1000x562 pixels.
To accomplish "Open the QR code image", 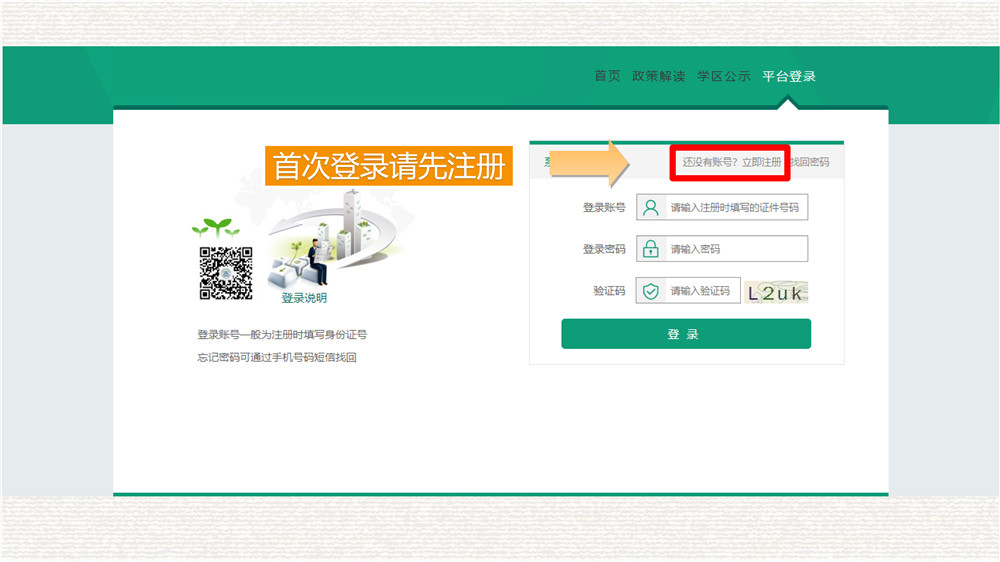I will pos(225,273).
